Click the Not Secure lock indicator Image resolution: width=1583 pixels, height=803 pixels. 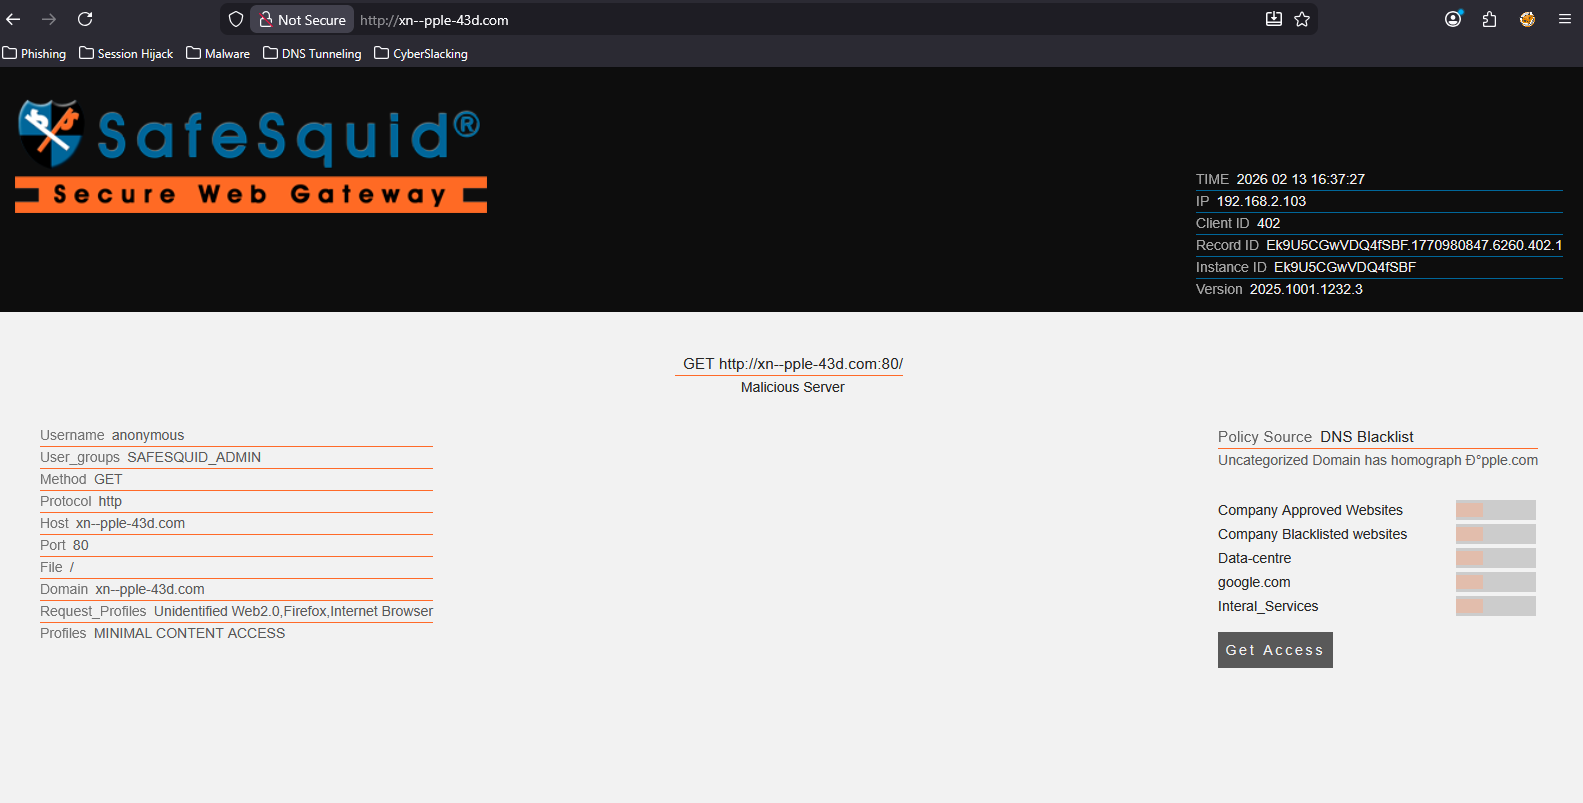pos(302,19)
